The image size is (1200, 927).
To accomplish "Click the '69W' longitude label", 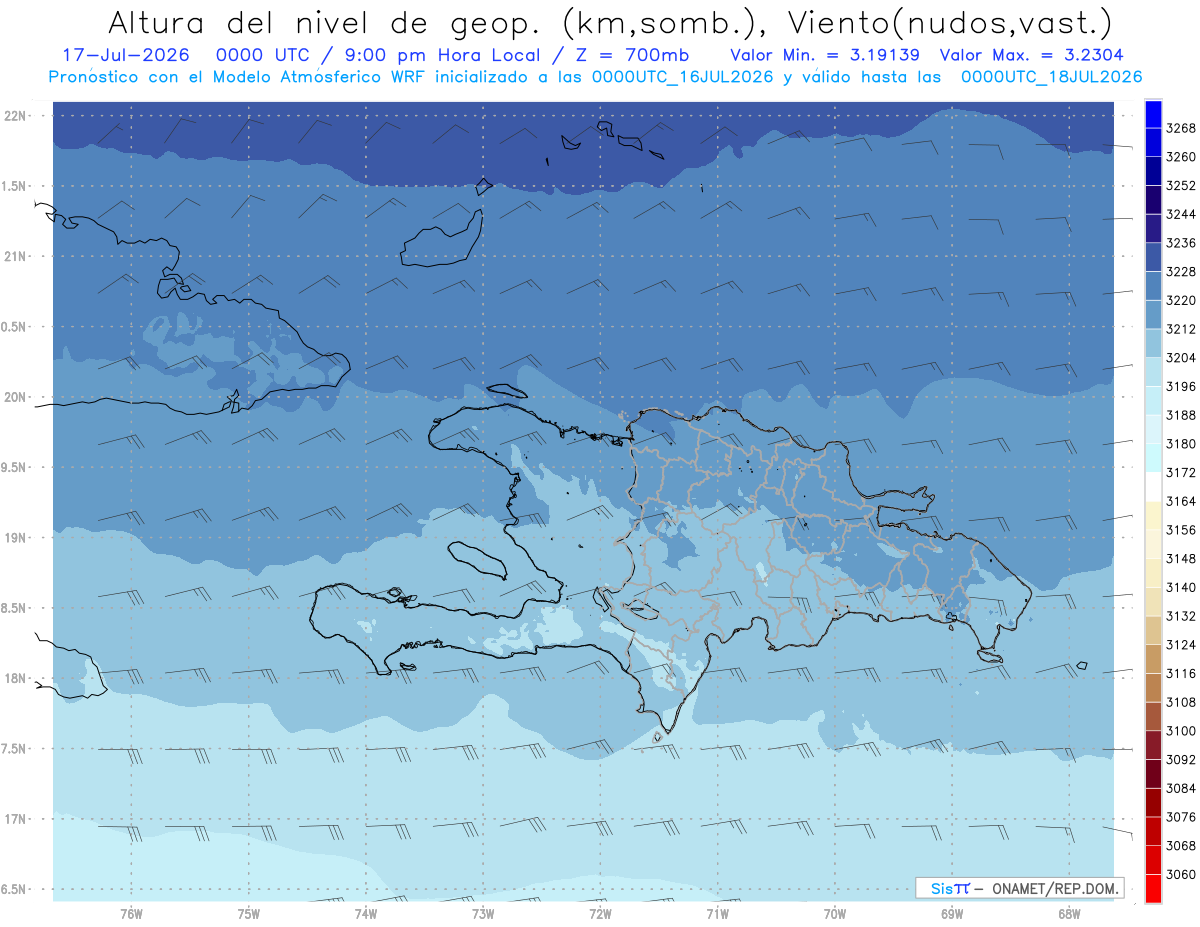I will click(952, 914).
